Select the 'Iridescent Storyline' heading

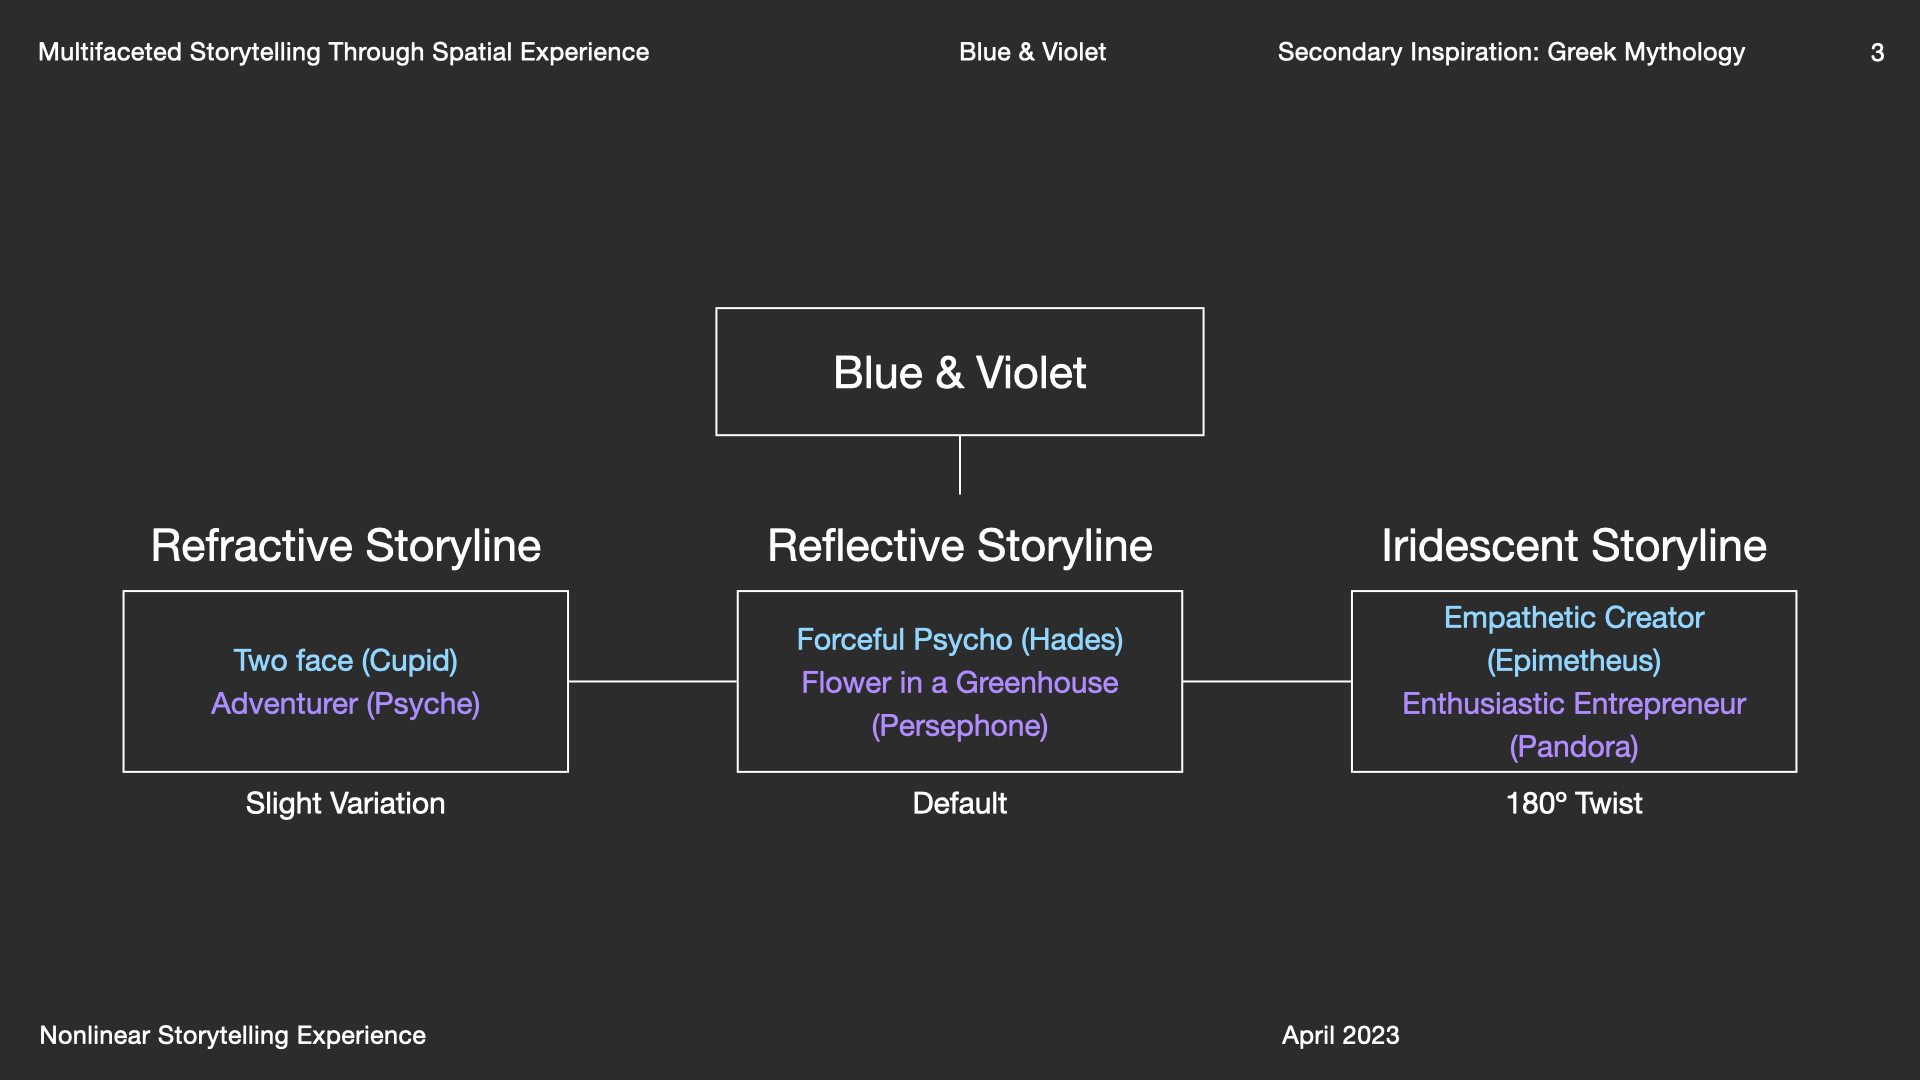tap(1573, 546)
